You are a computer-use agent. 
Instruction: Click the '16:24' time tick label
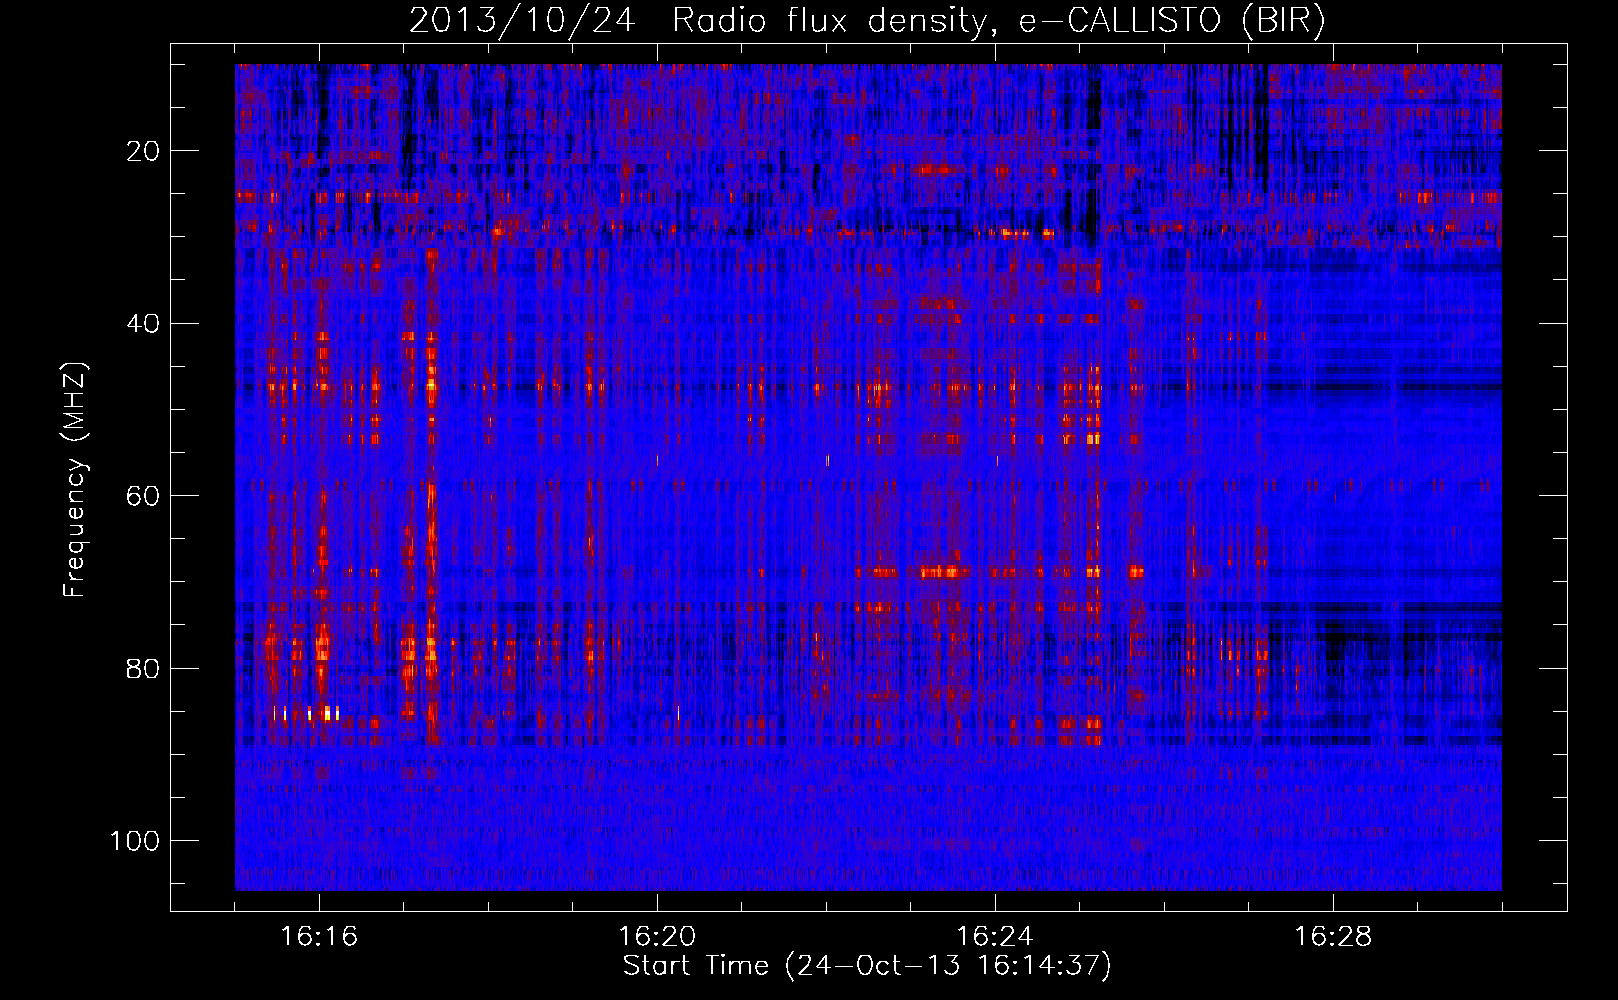click(x=995, y=937)
